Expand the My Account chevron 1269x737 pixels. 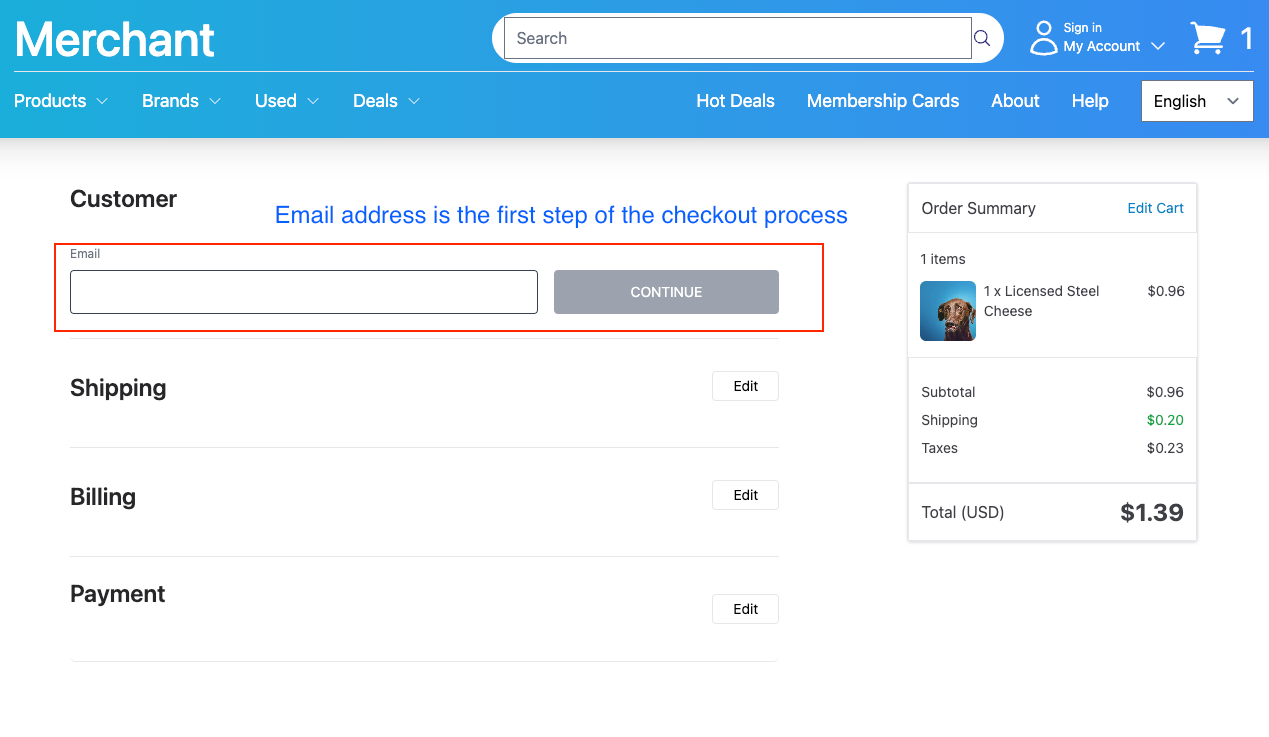tap(1159, 45)
